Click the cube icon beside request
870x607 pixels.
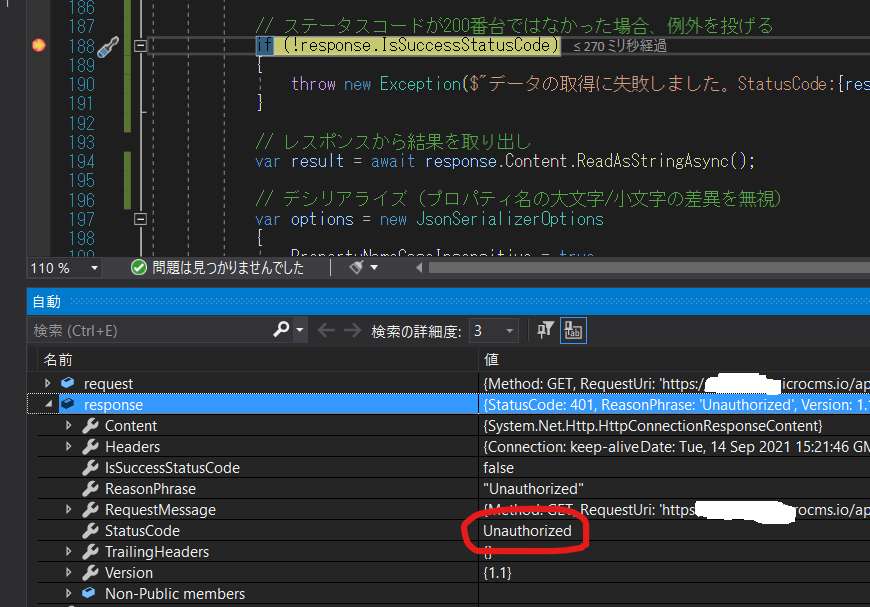coord(68,383)
